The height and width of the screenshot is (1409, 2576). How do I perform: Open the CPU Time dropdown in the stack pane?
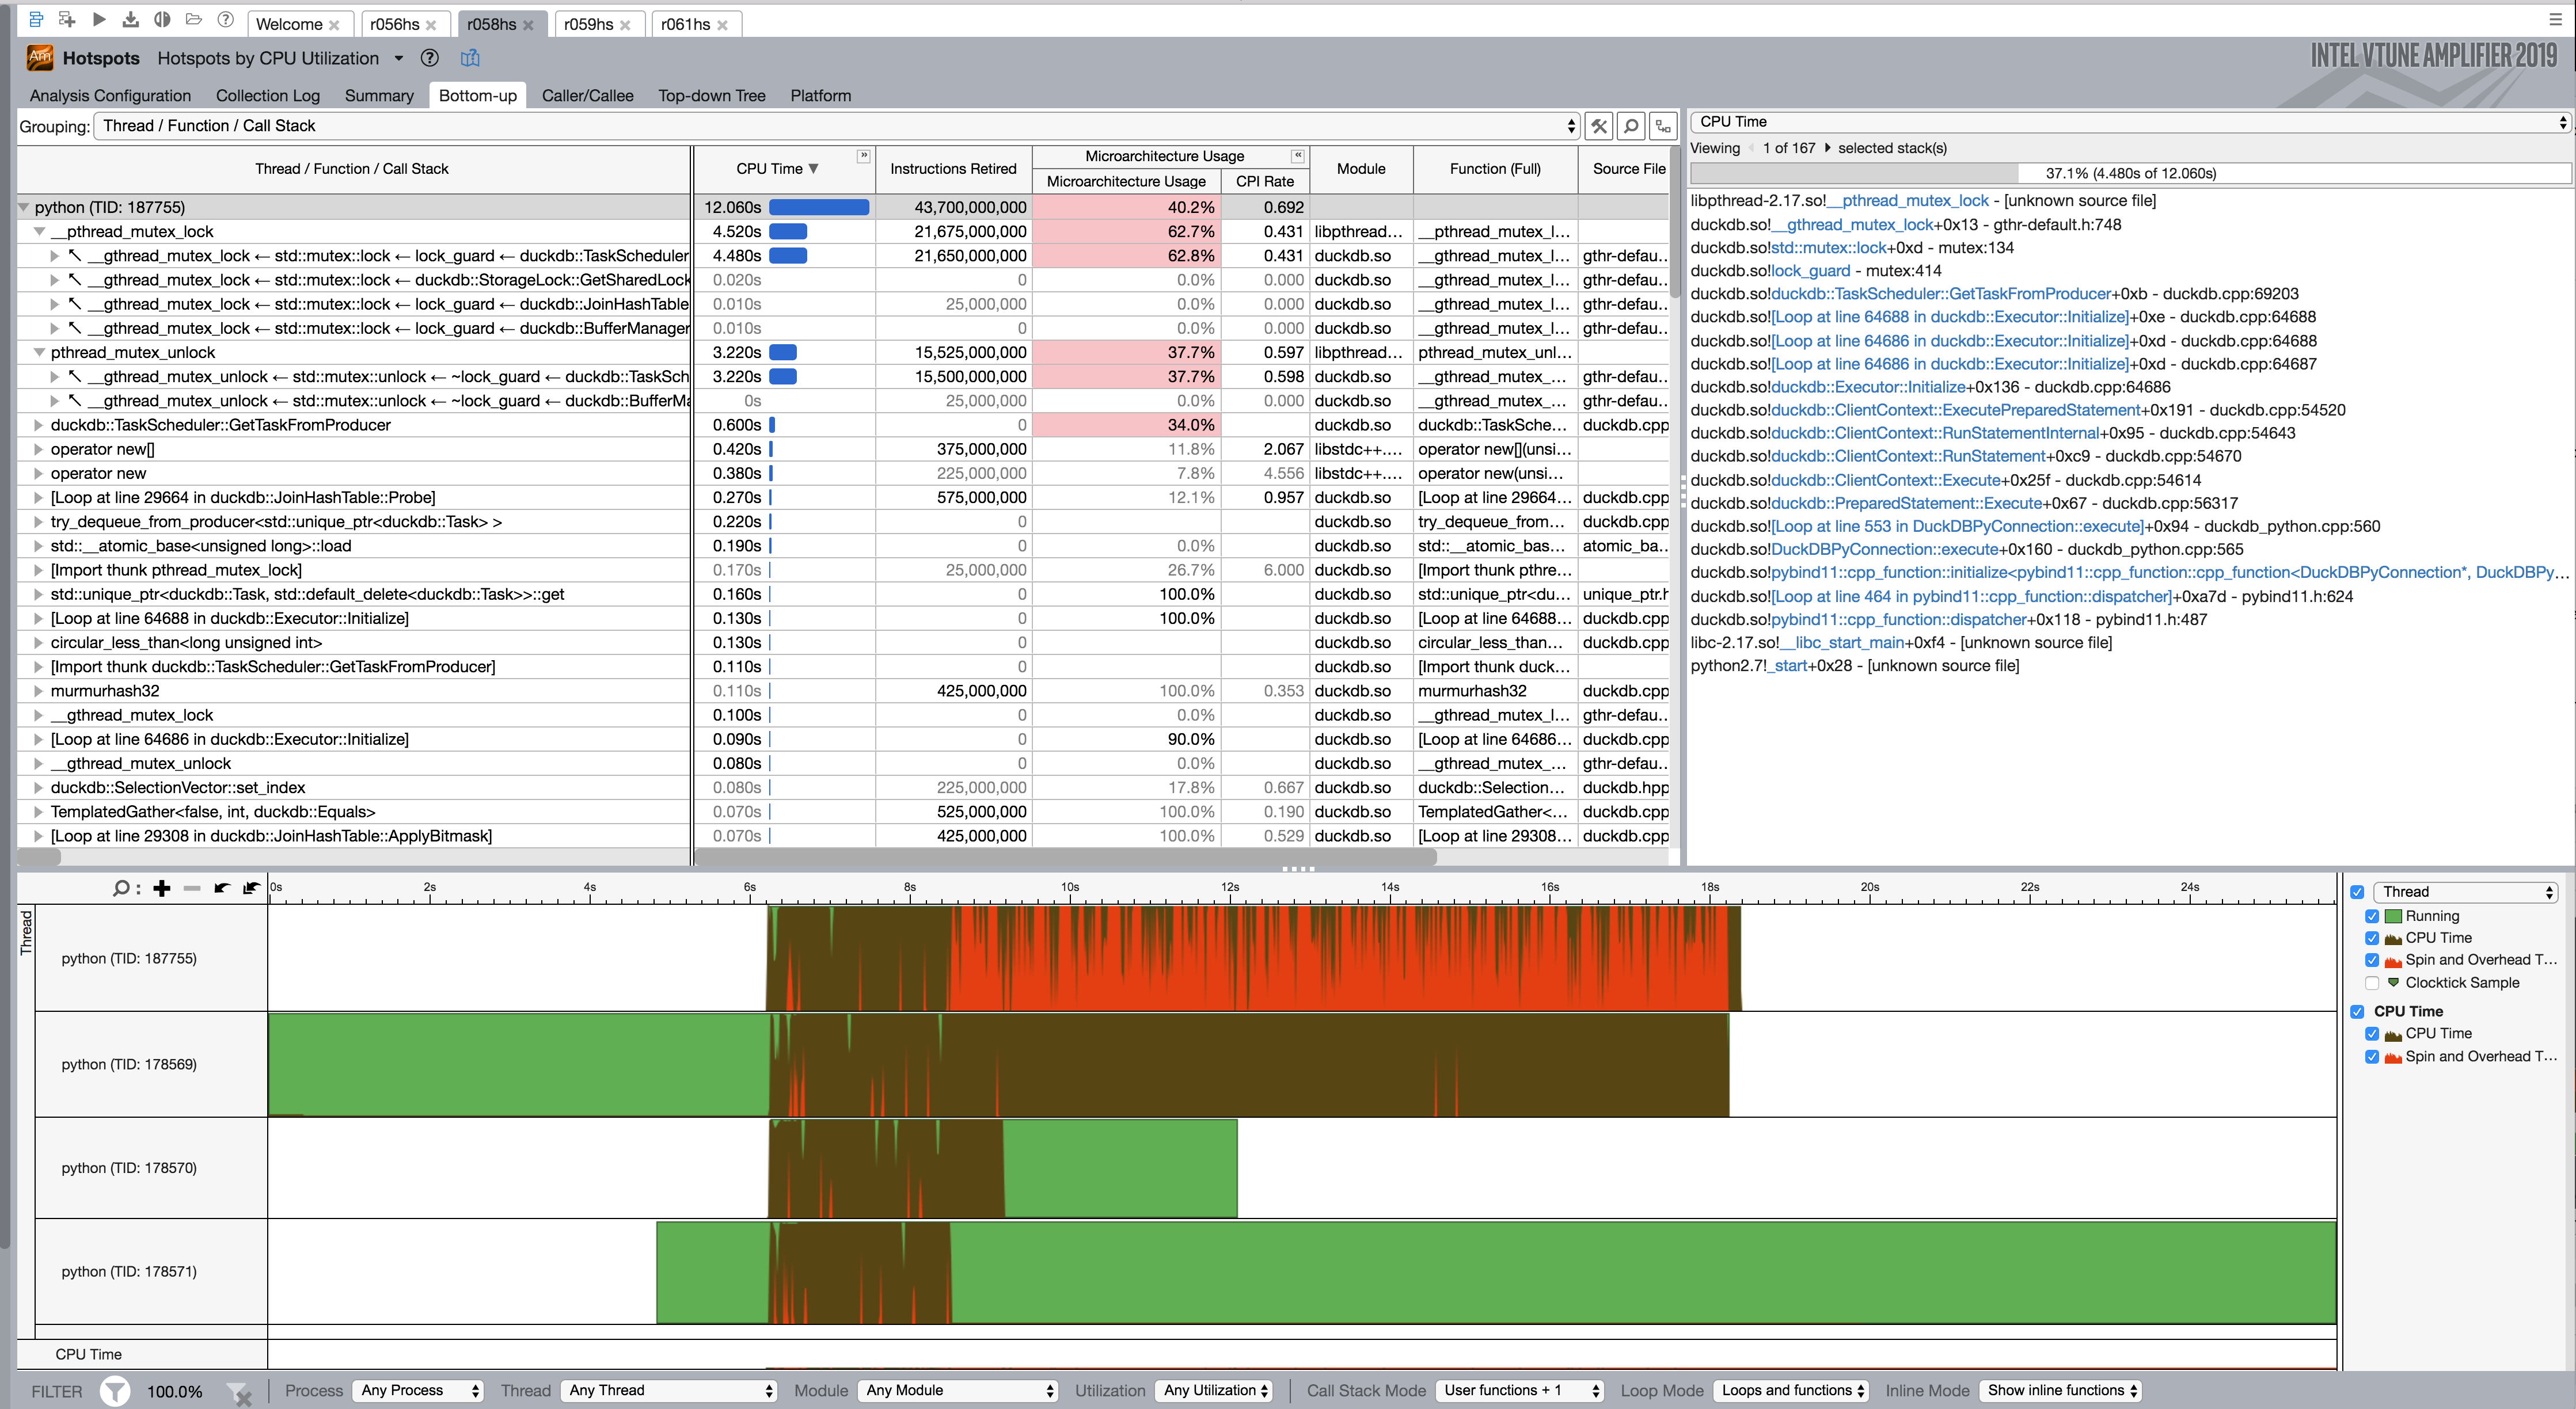[x=2131, y=122]
